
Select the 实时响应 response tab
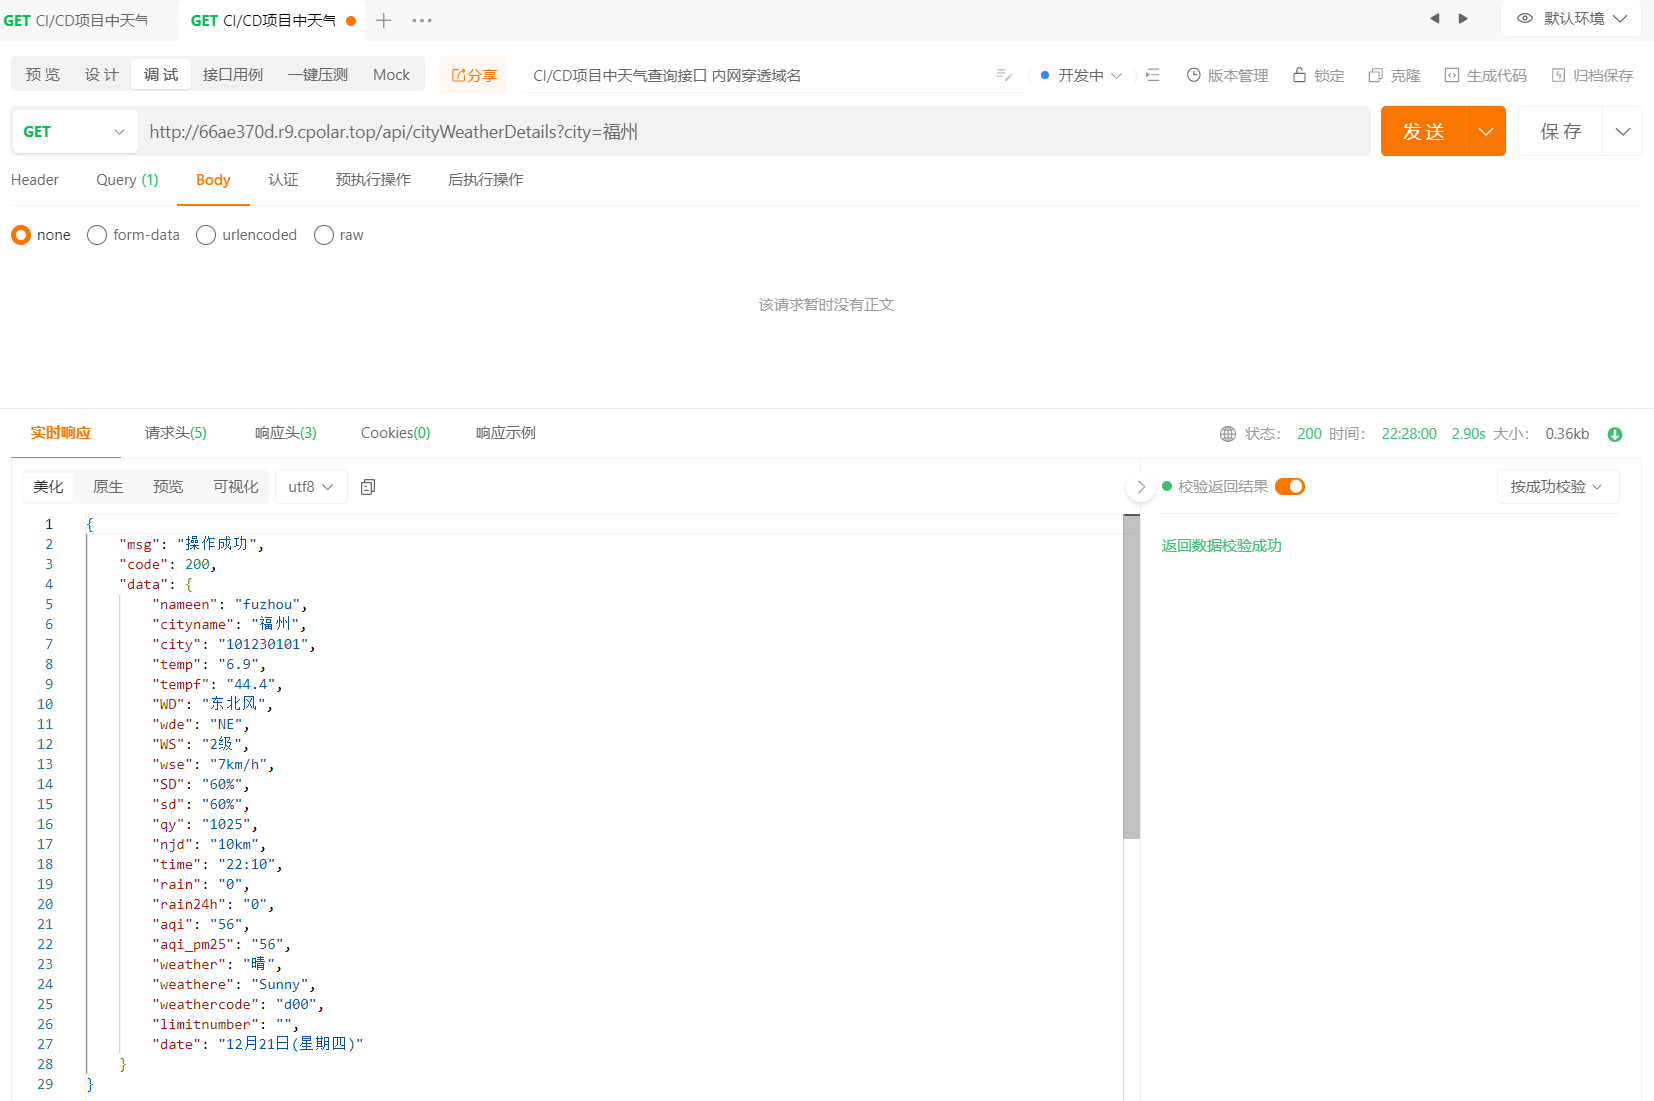tap(61, 433)
